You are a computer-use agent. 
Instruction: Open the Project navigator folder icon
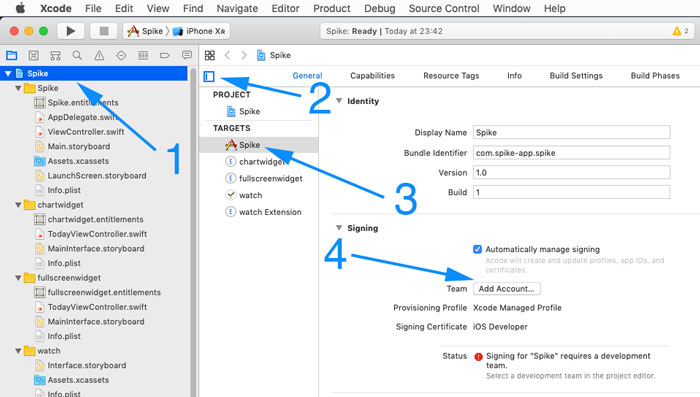point(12,55)
